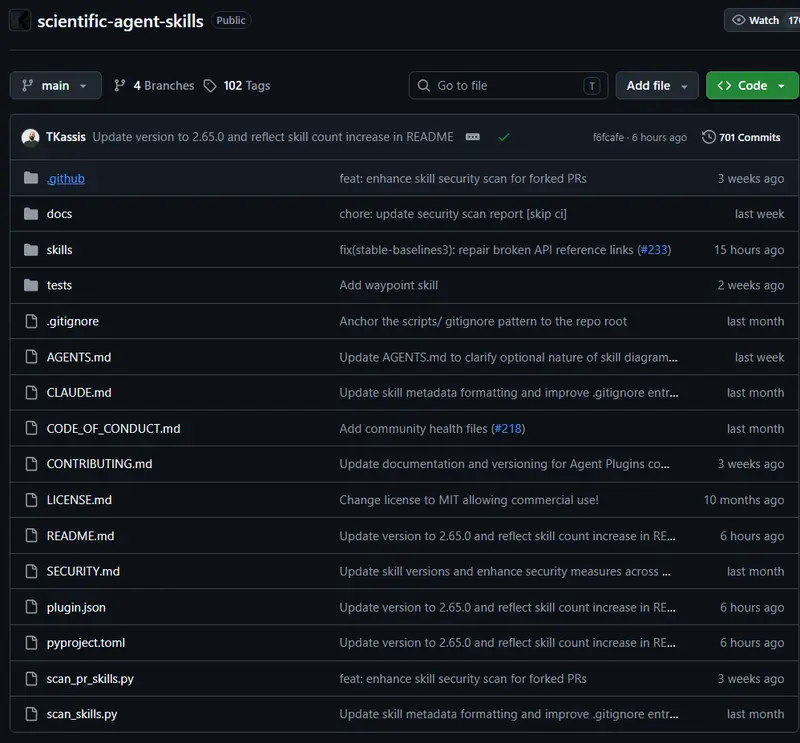Click the file icon next to plugin.json
The height and width of the screenshot is (743, 800).
31,607
